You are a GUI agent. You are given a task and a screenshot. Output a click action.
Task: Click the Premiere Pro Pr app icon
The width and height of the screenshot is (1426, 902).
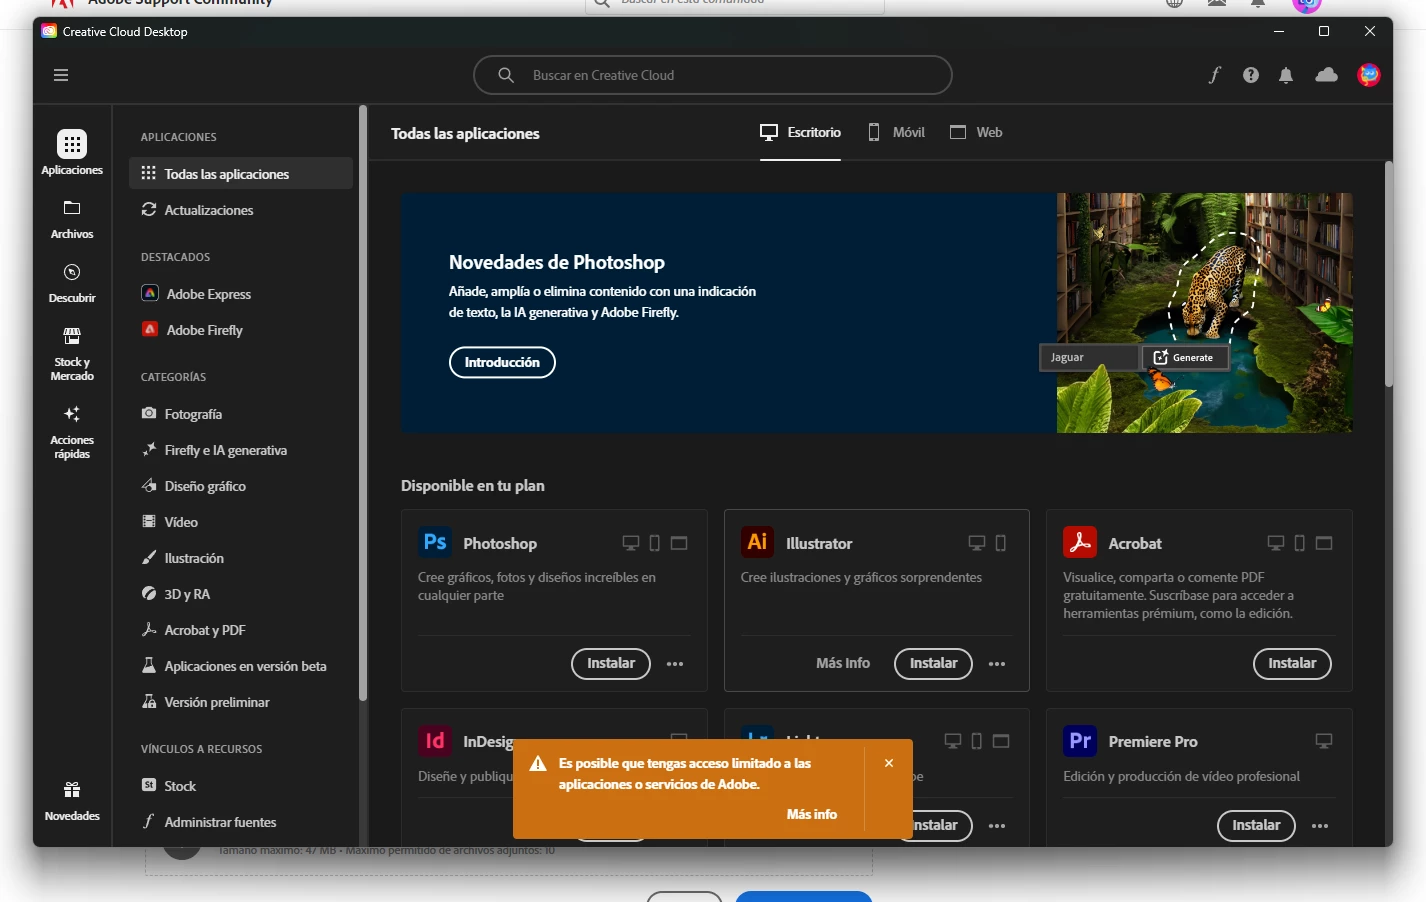point(1080,741)
